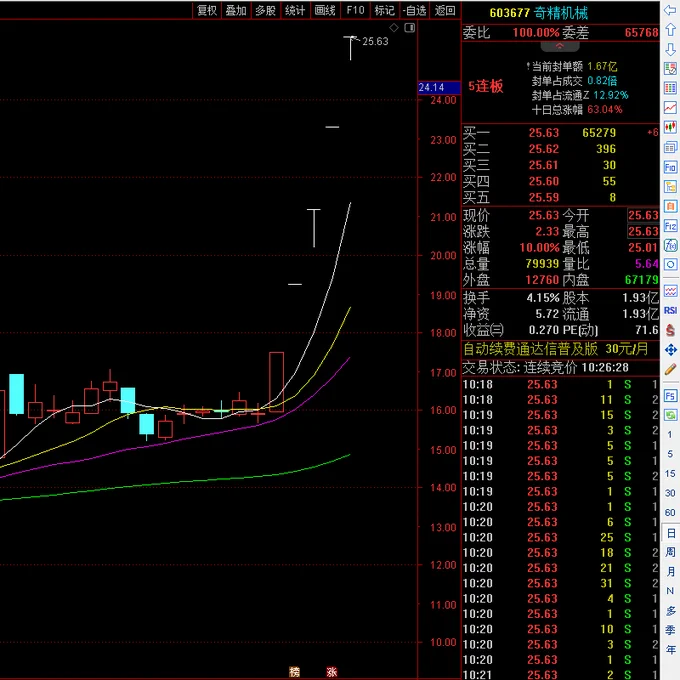
Task: Open the 统计 statistics menu
Action: (x=295, y=10)
